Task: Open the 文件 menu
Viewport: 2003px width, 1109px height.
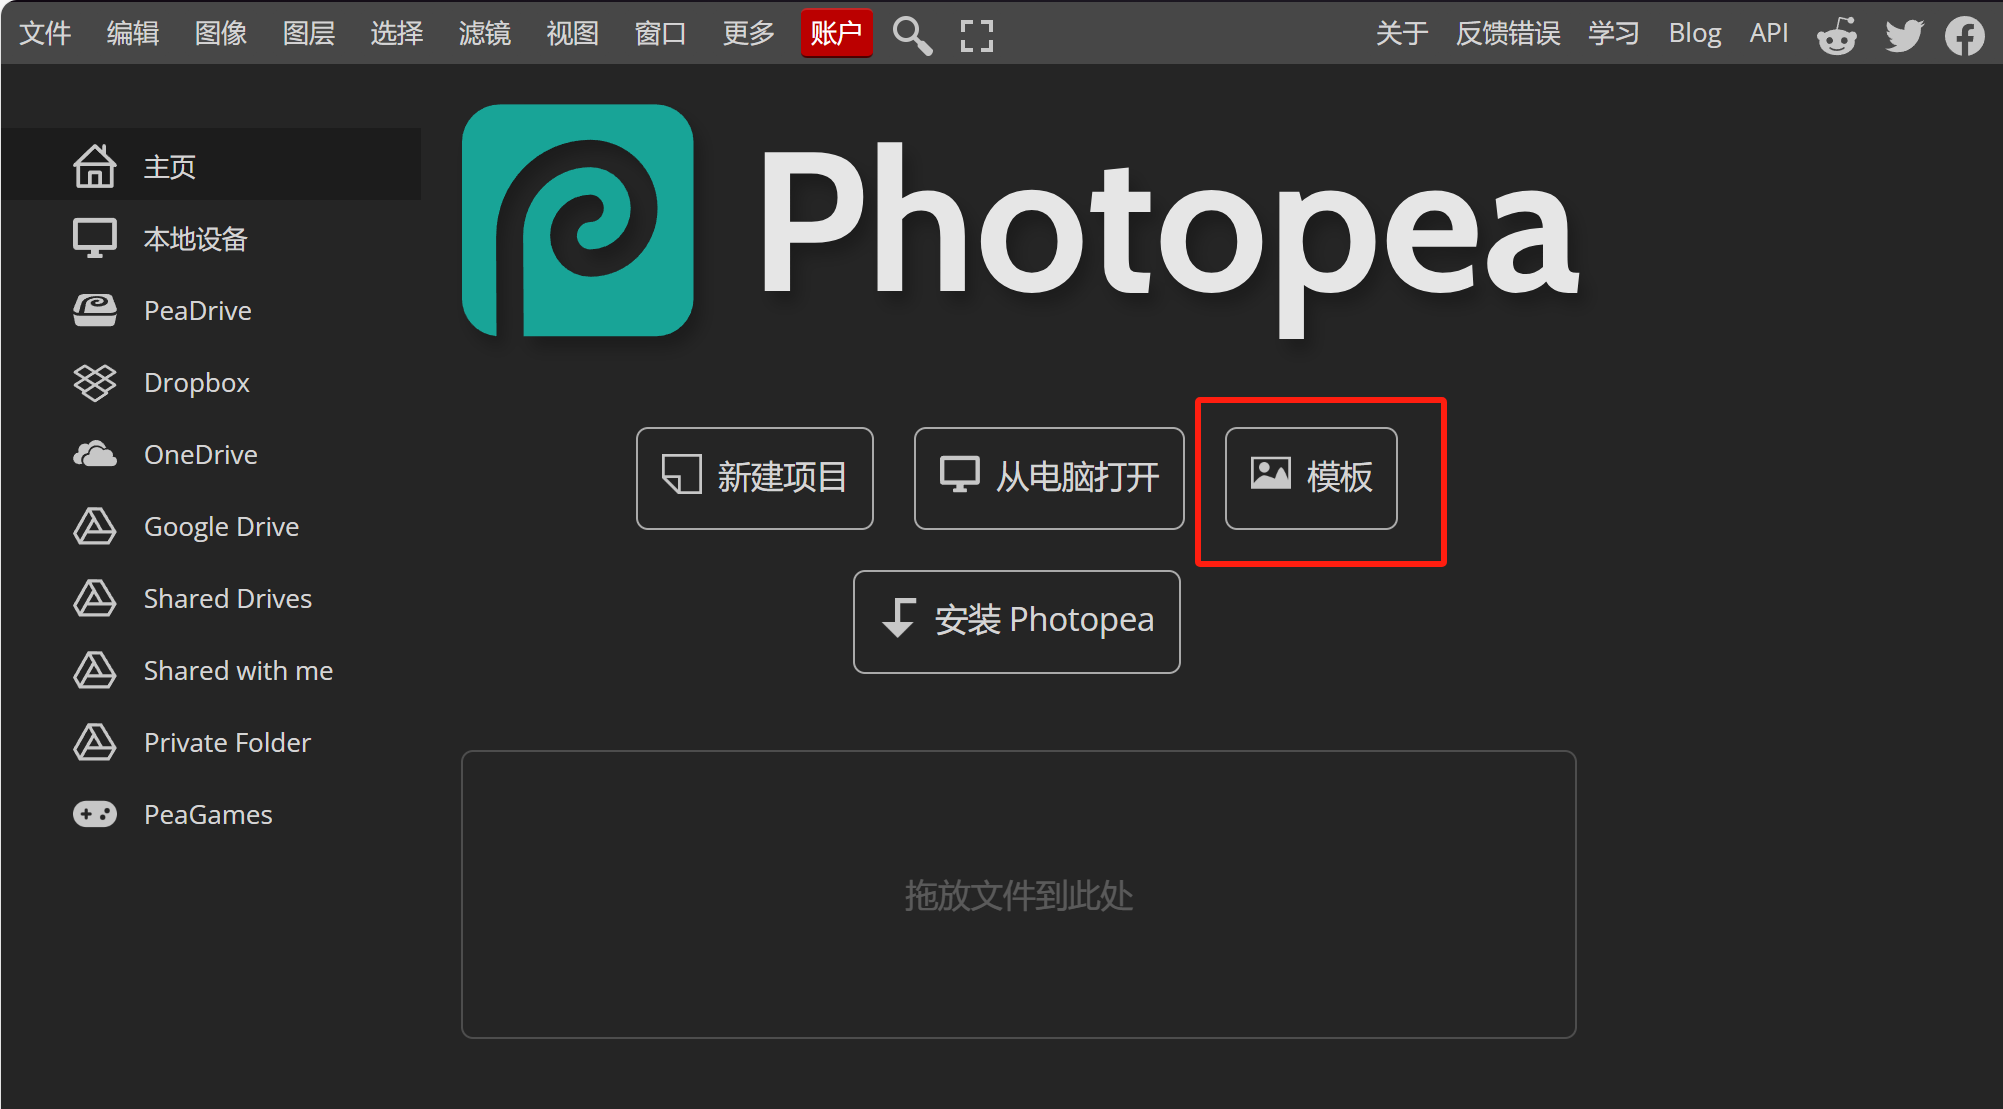Action: click(45, 33)
